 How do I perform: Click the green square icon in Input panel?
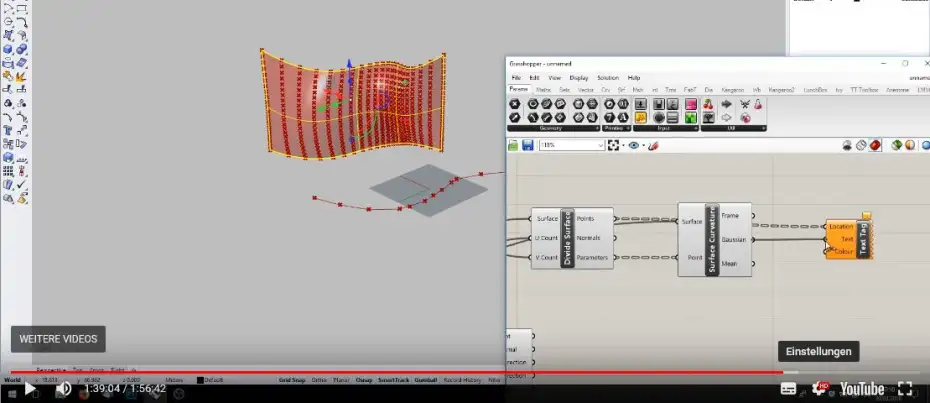click(690, 118)
